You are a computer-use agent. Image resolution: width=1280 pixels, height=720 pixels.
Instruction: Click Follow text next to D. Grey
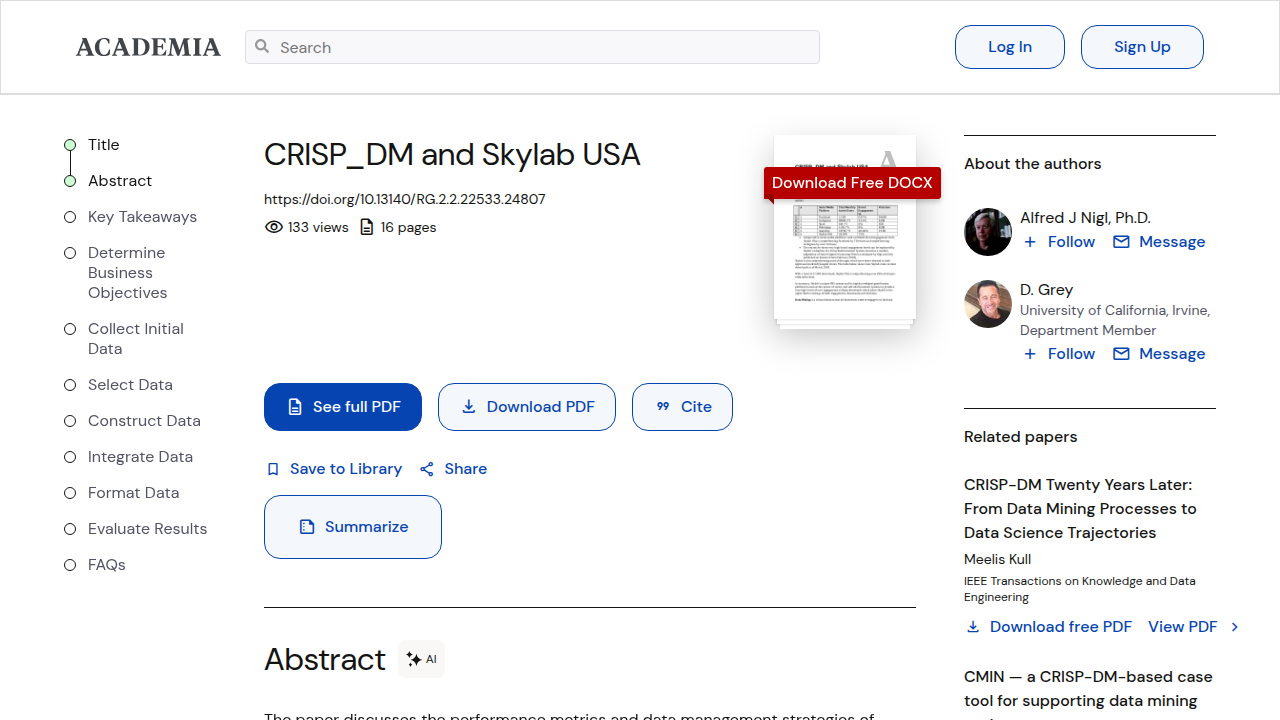point(1071,354)
